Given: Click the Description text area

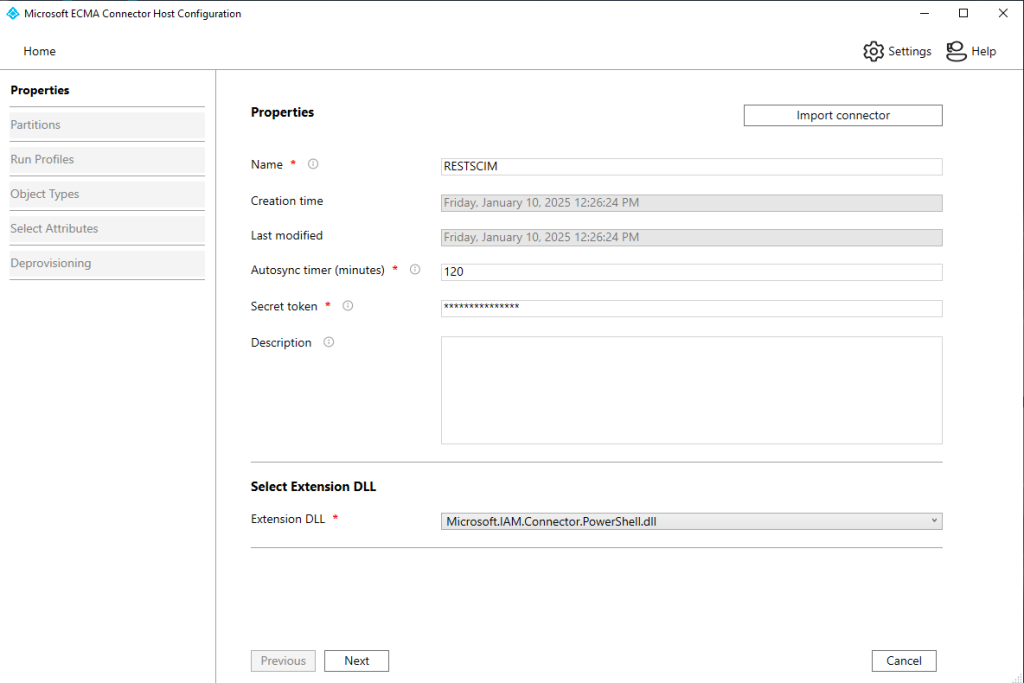Looking at the screenshot, I should 691,390.
